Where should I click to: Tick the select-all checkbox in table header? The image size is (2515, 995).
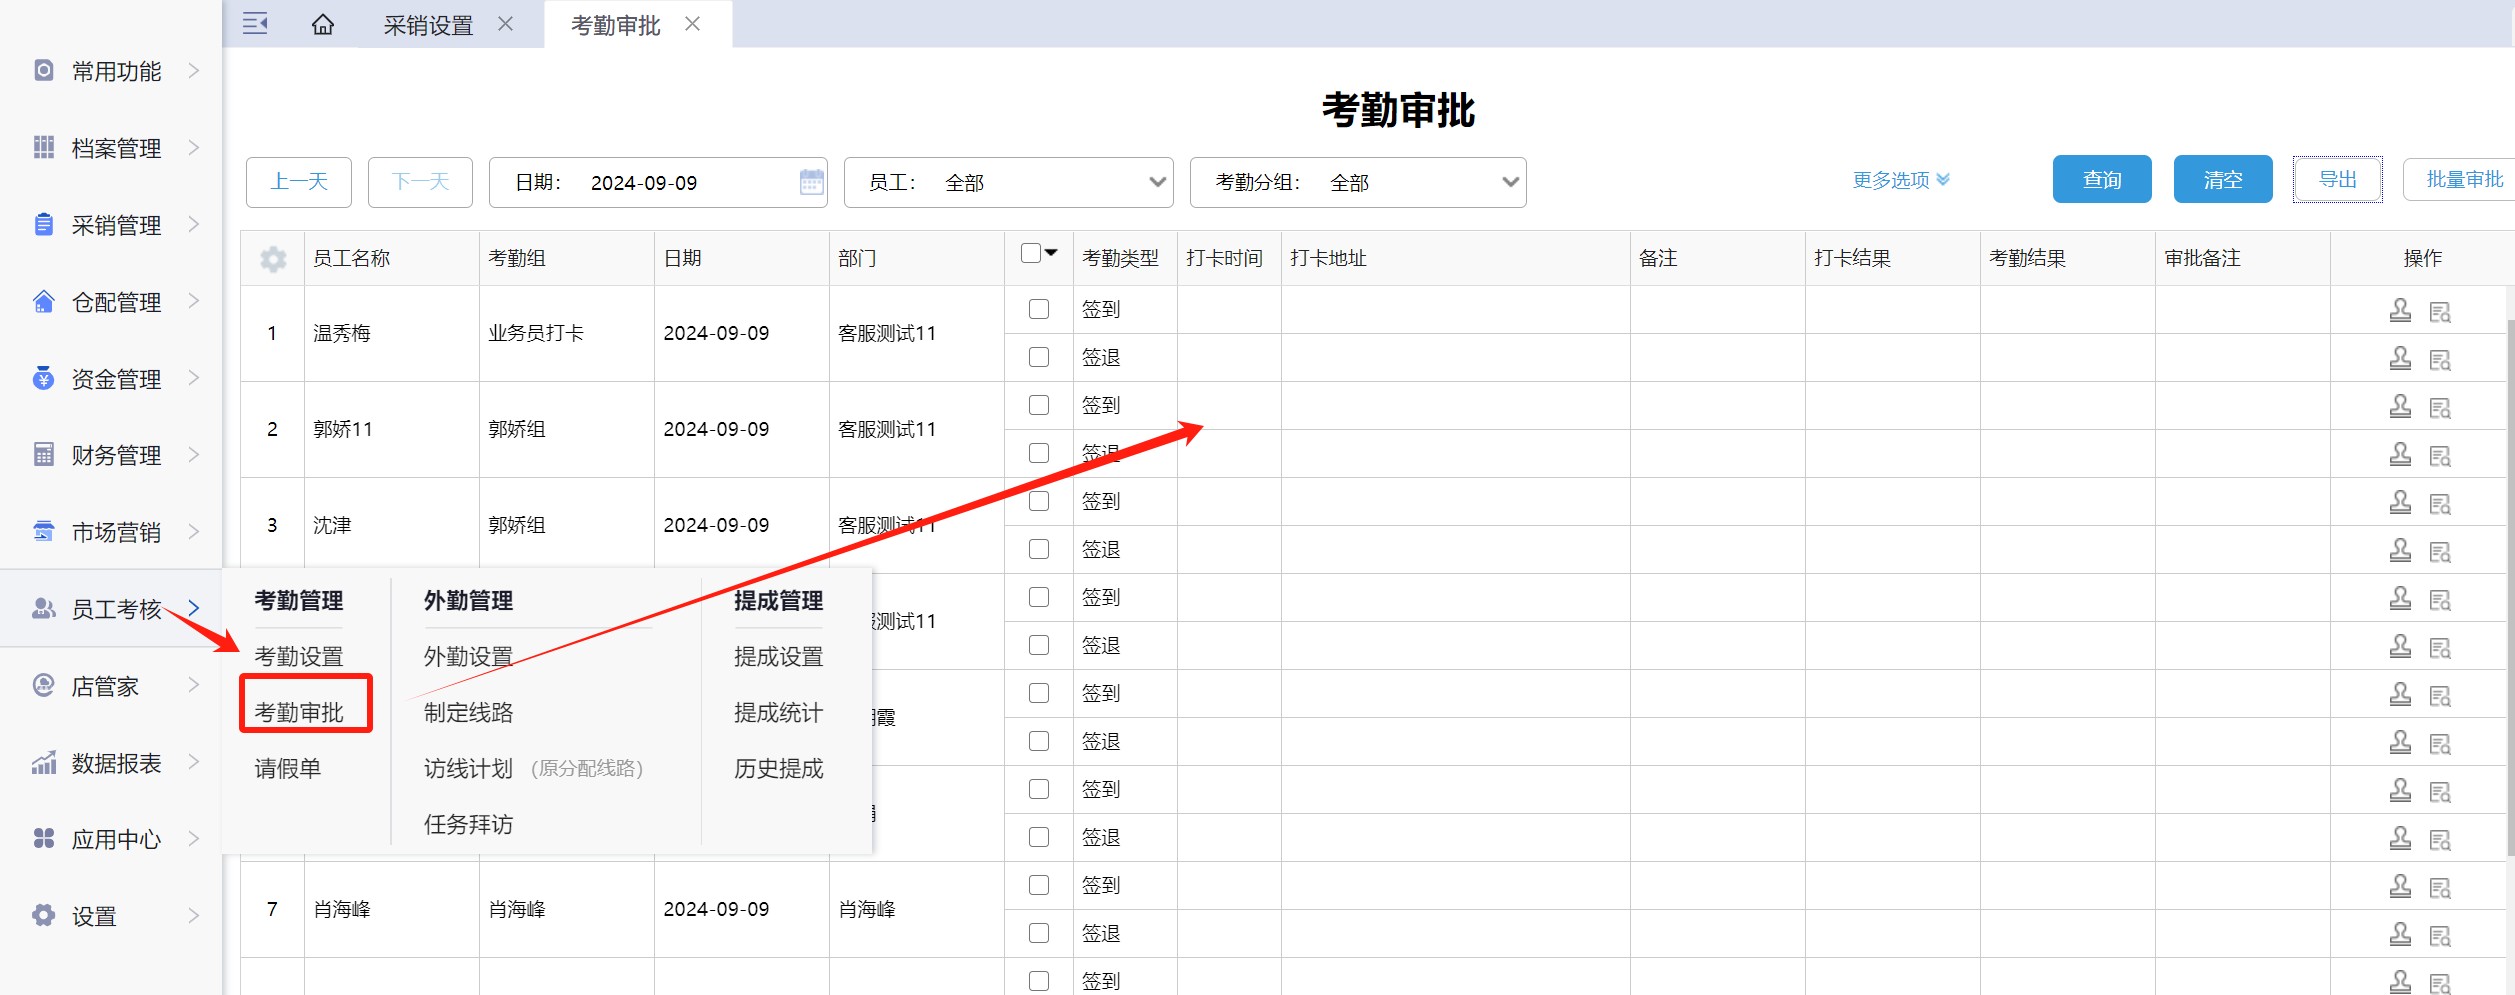[1031, 254]
